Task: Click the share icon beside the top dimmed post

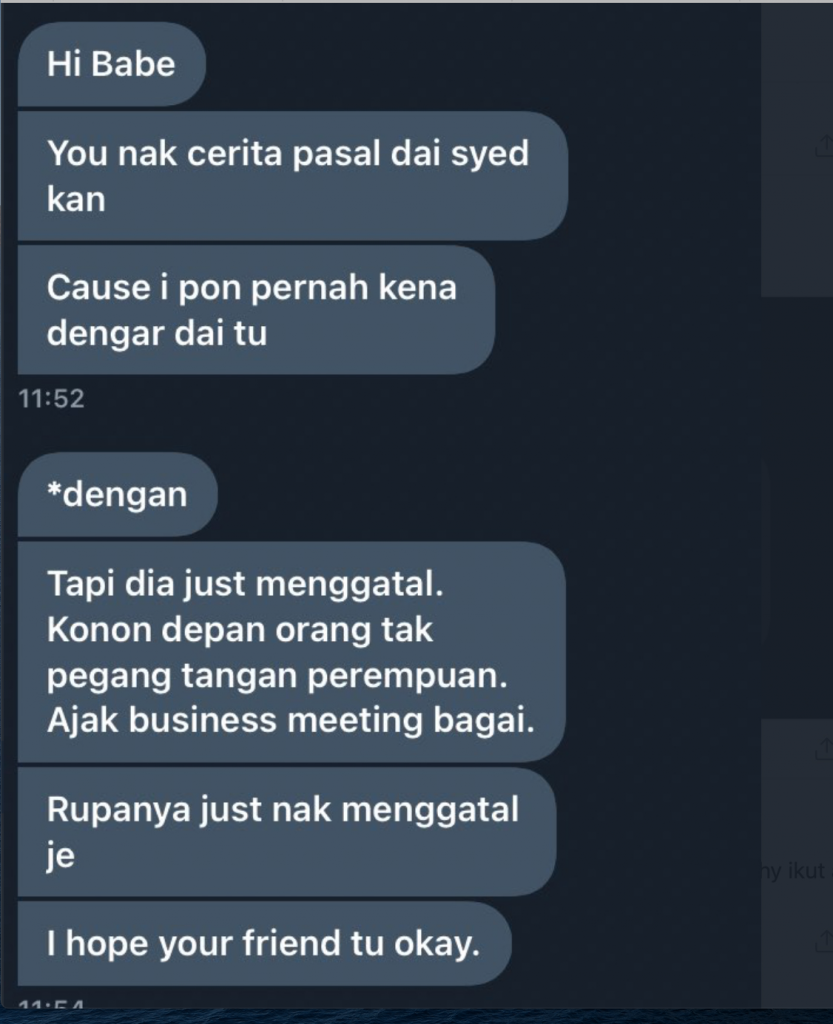Action: (825, 146)
